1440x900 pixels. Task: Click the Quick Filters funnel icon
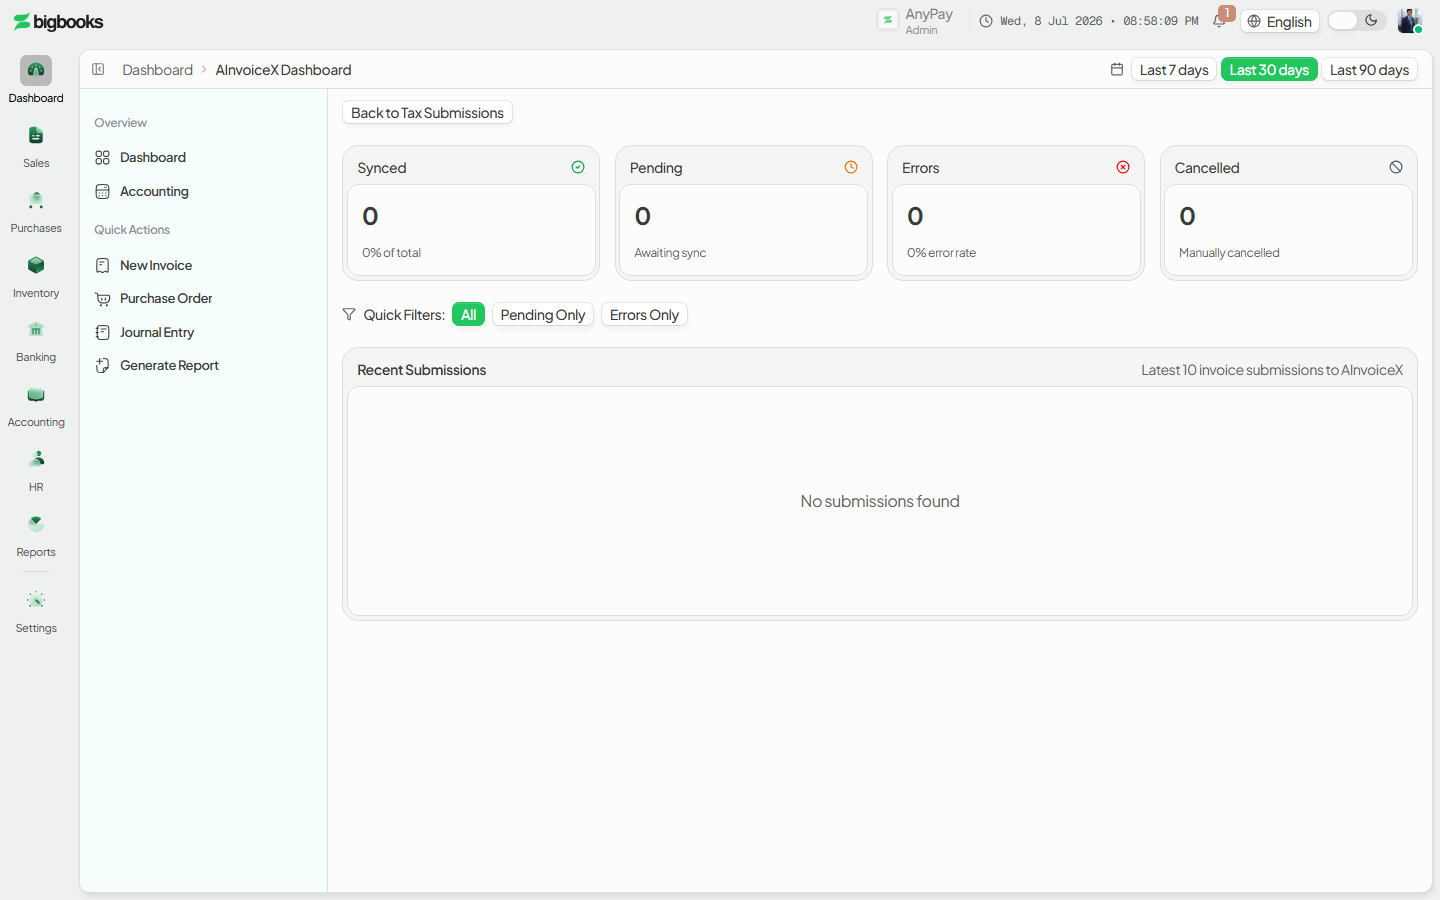[x=349, y=314]
